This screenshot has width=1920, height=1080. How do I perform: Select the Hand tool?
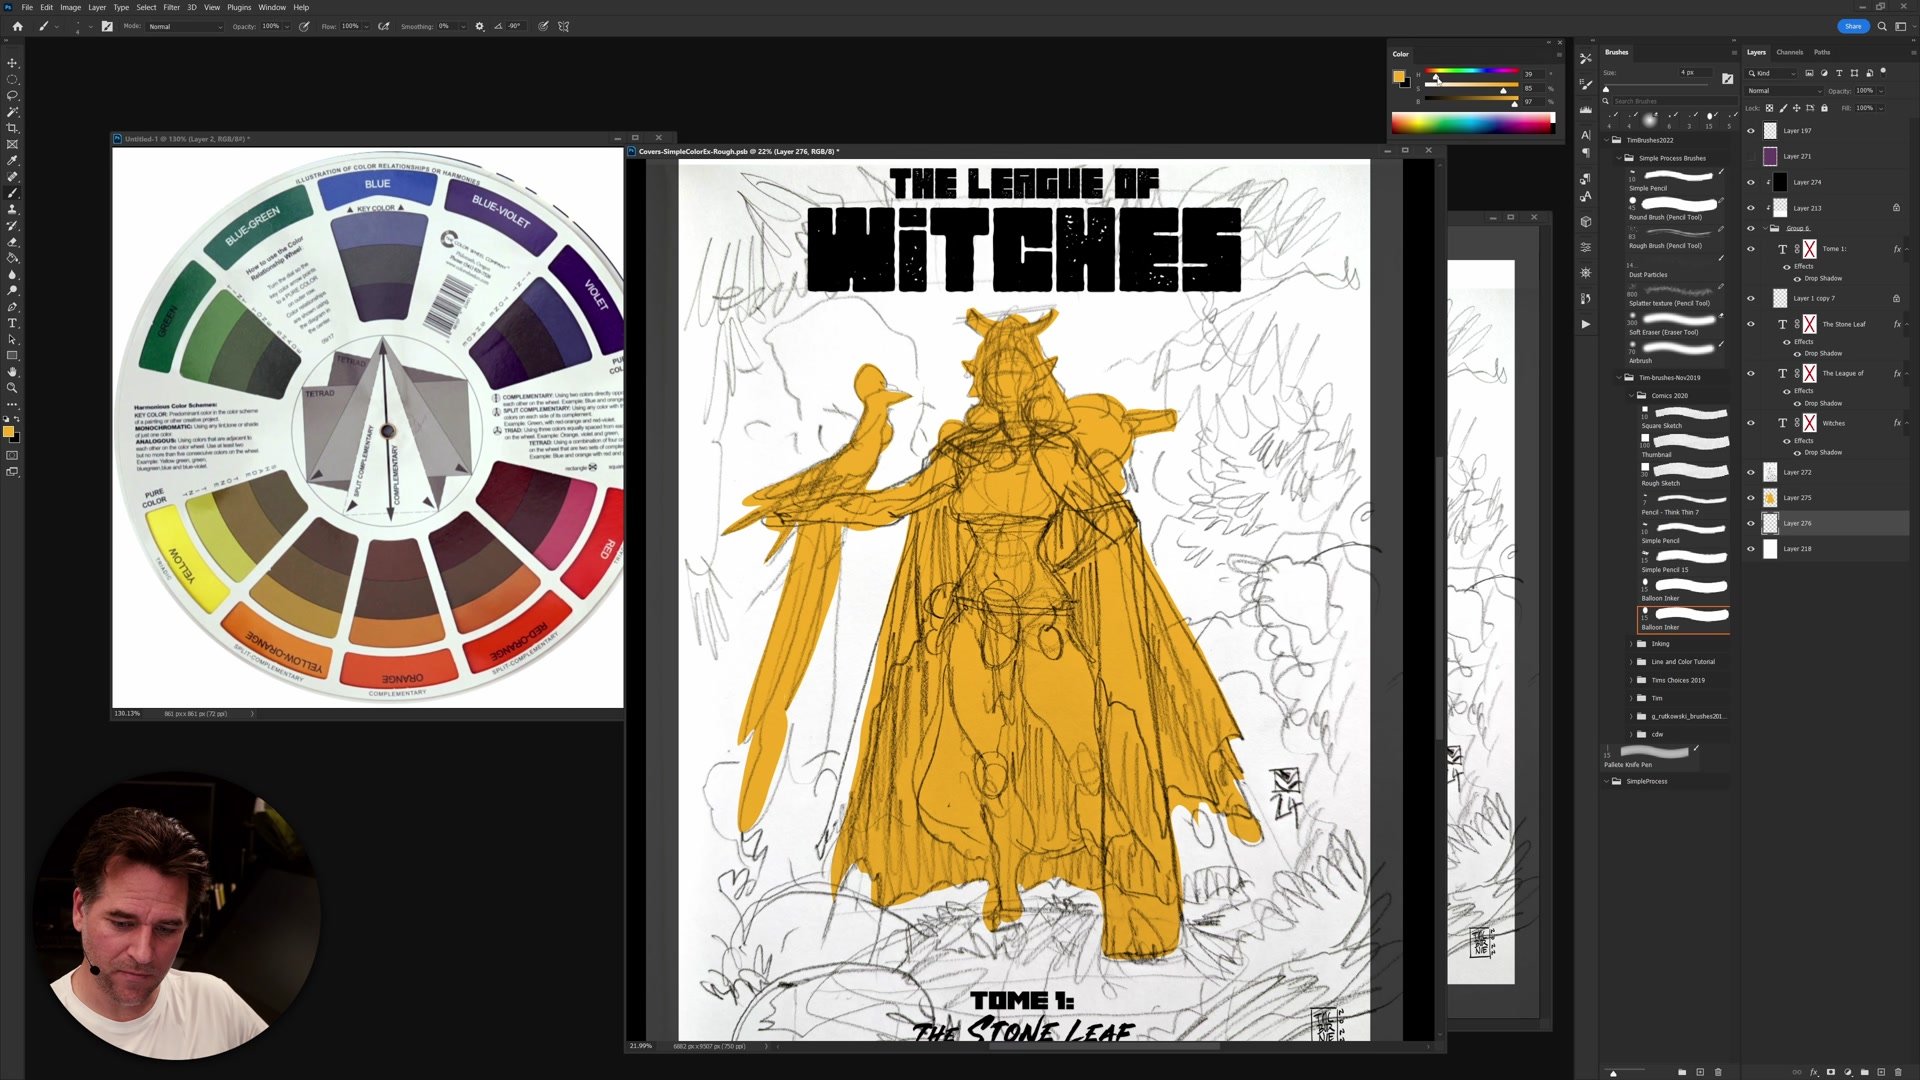coord(12,372)
